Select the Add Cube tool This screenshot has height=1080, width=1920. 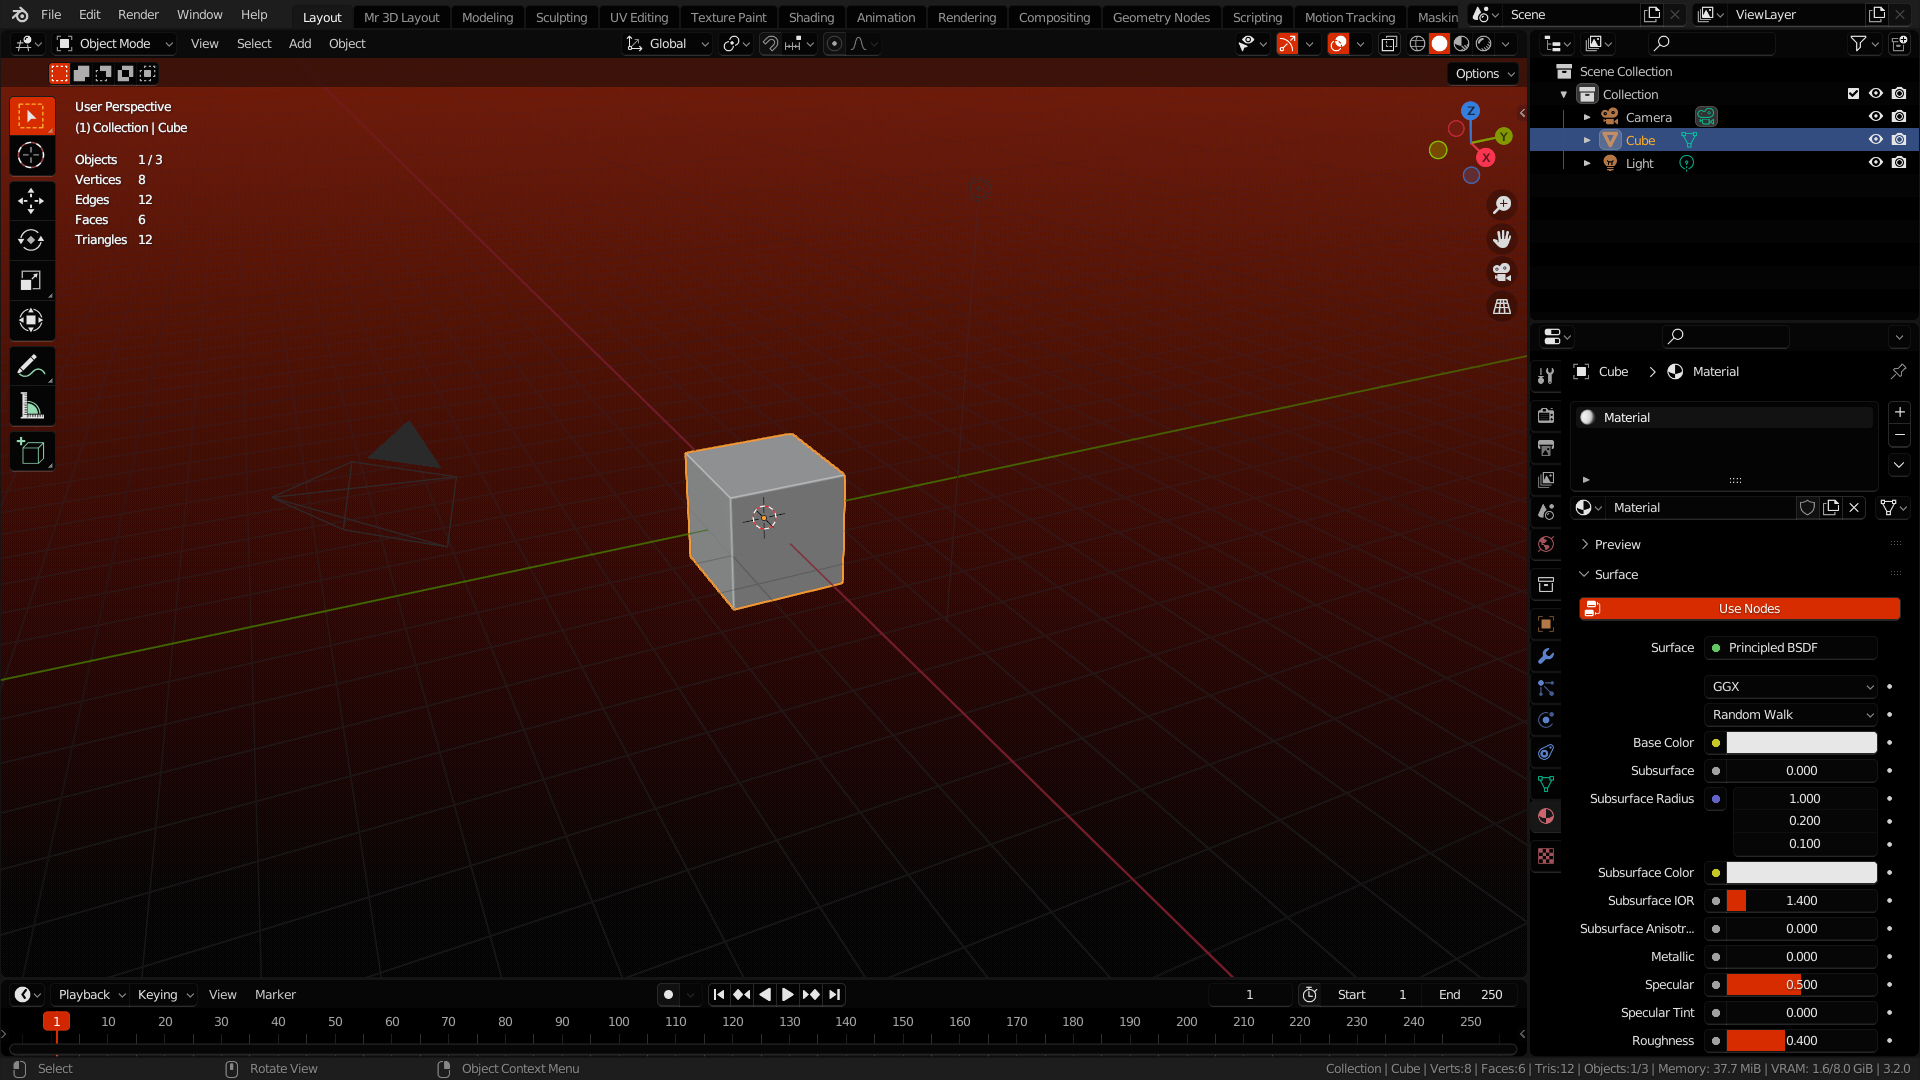(32, 451)
